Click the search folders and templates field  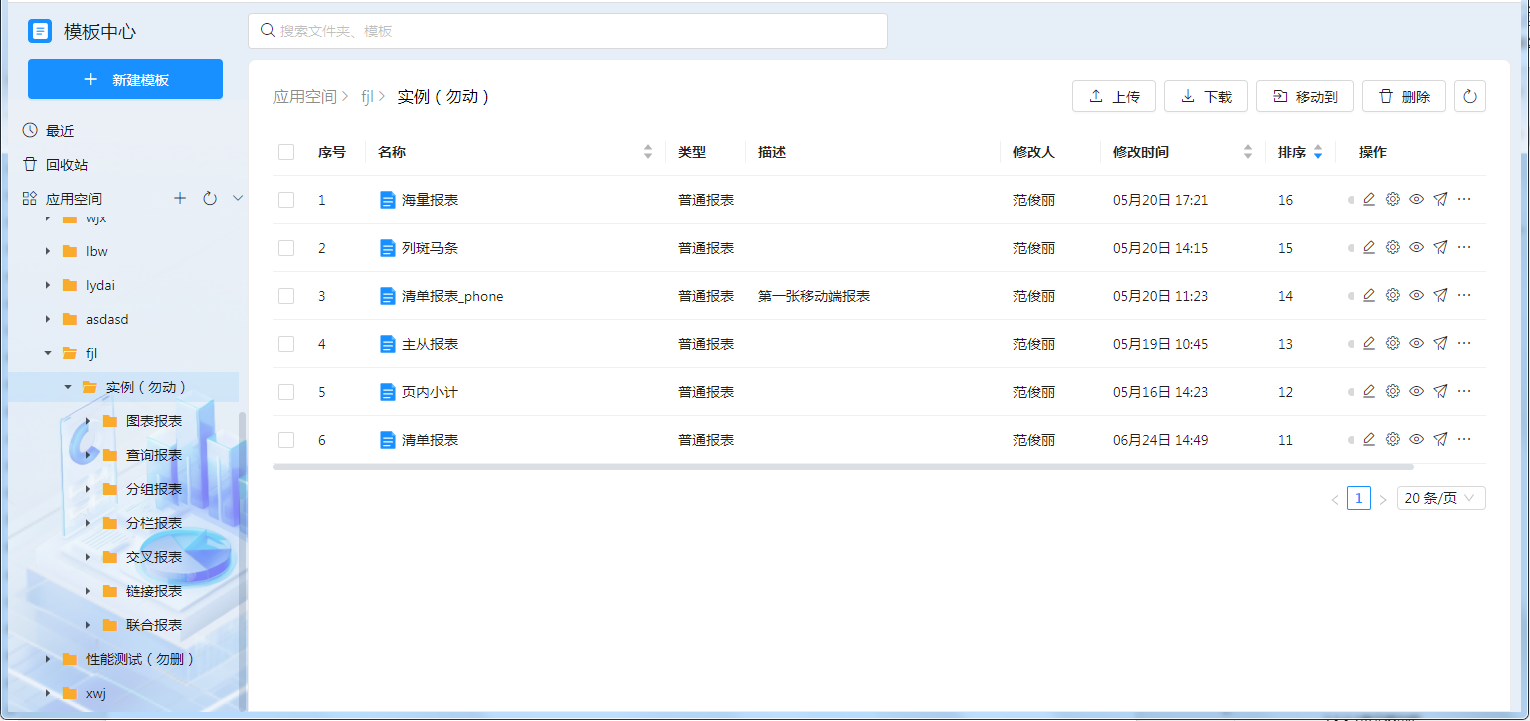tap(567, 31)
